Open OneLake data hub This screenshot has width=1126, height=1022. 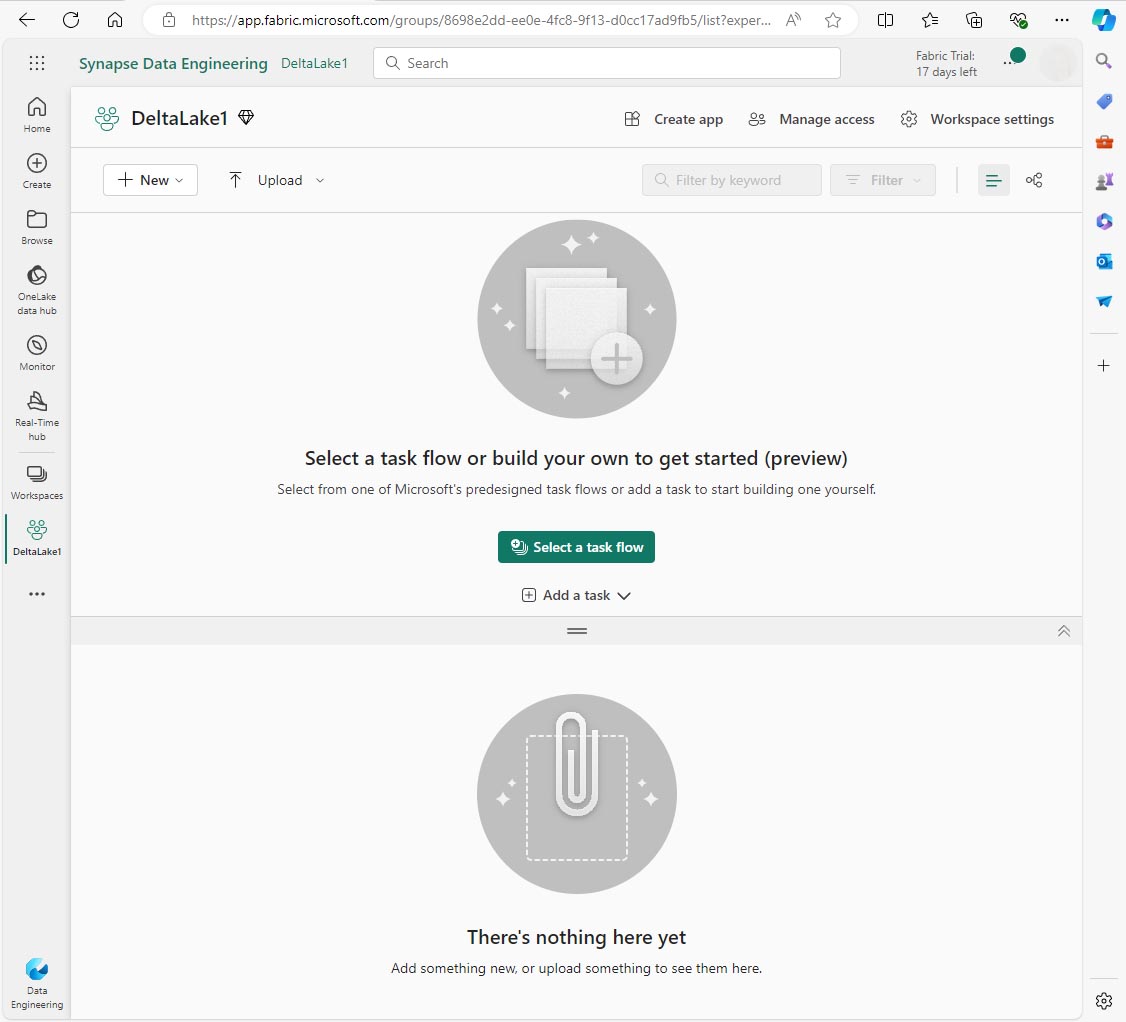pyautogui.click(x=37, y=290)
